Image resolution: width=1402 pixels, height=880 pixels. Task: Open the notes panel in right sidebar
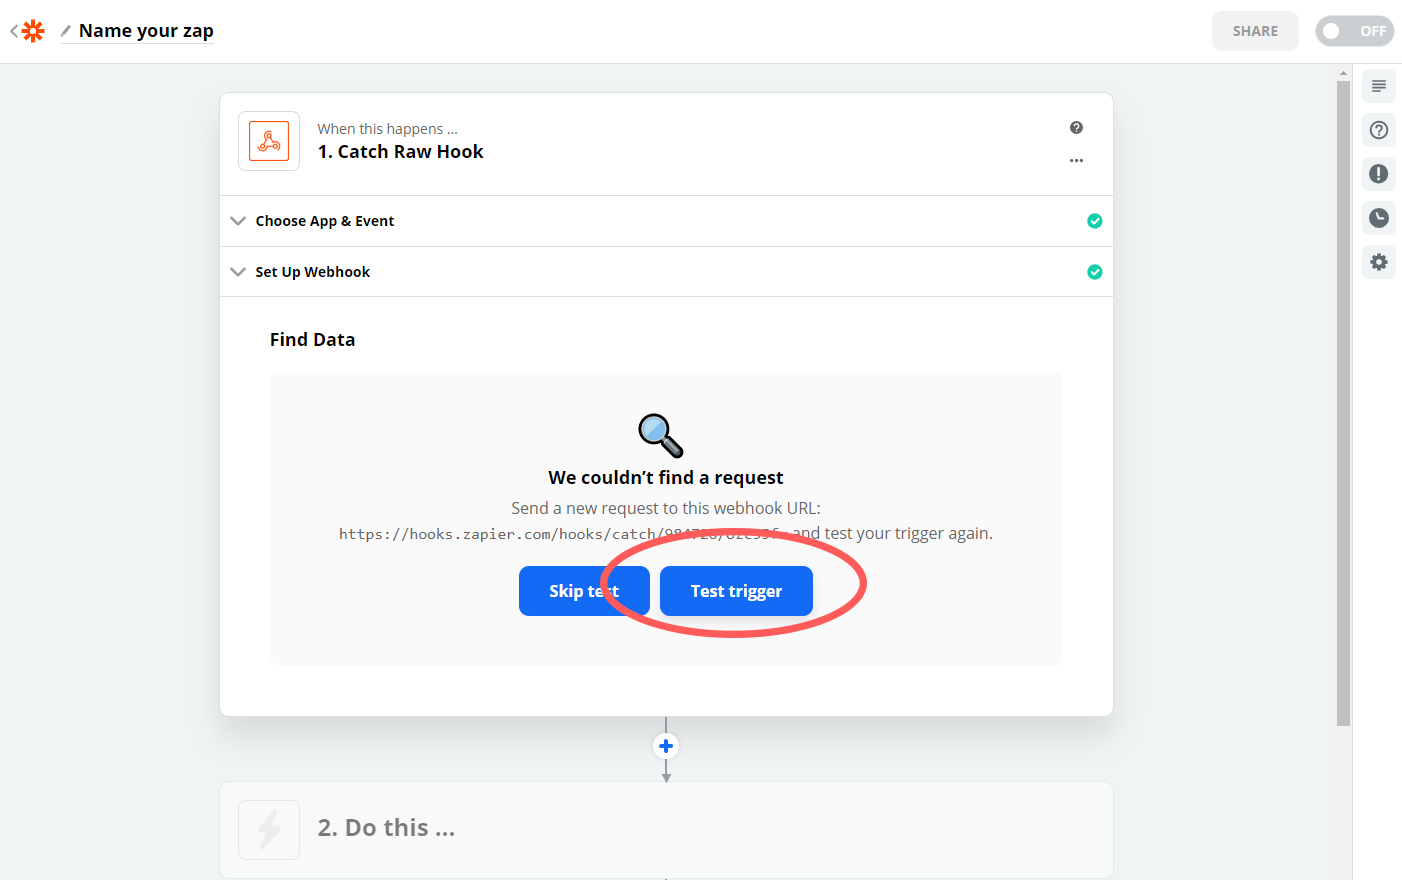(x=1378, y=86)
